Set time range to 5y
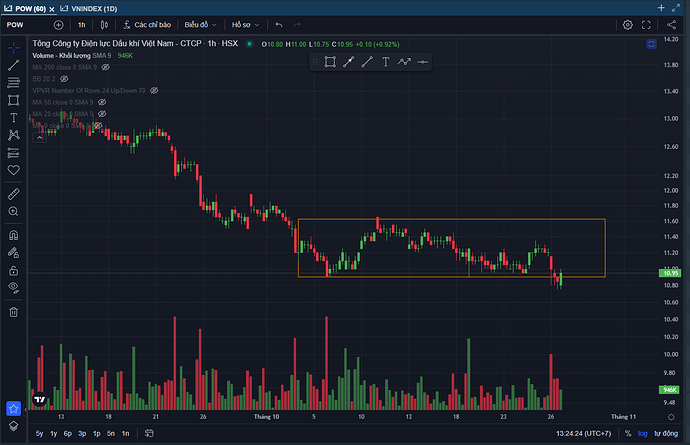 [x=39, y=433]
